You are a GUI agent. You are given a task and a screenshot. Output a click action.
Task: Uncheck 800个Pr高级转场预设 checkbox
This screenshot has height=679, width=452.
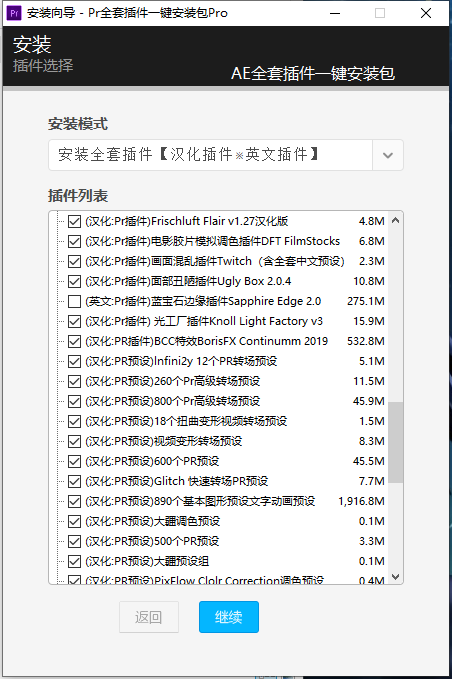(x=74, y=401)
